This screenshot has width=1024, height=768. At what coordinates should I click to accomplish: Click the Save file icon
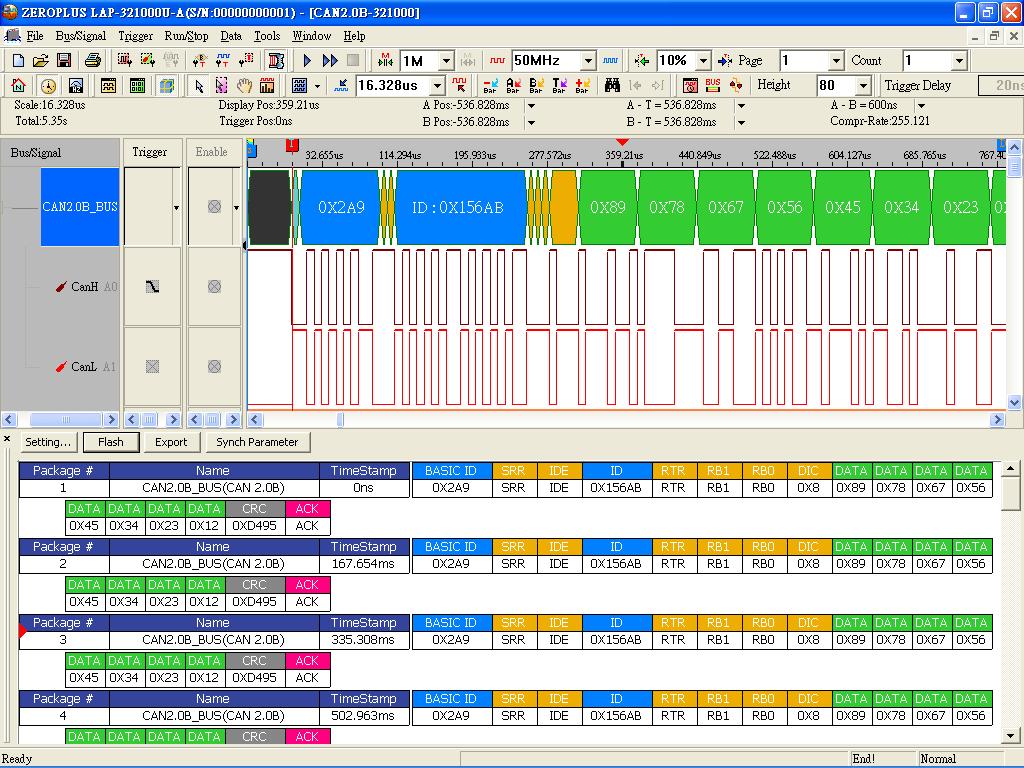click(64, 60)
